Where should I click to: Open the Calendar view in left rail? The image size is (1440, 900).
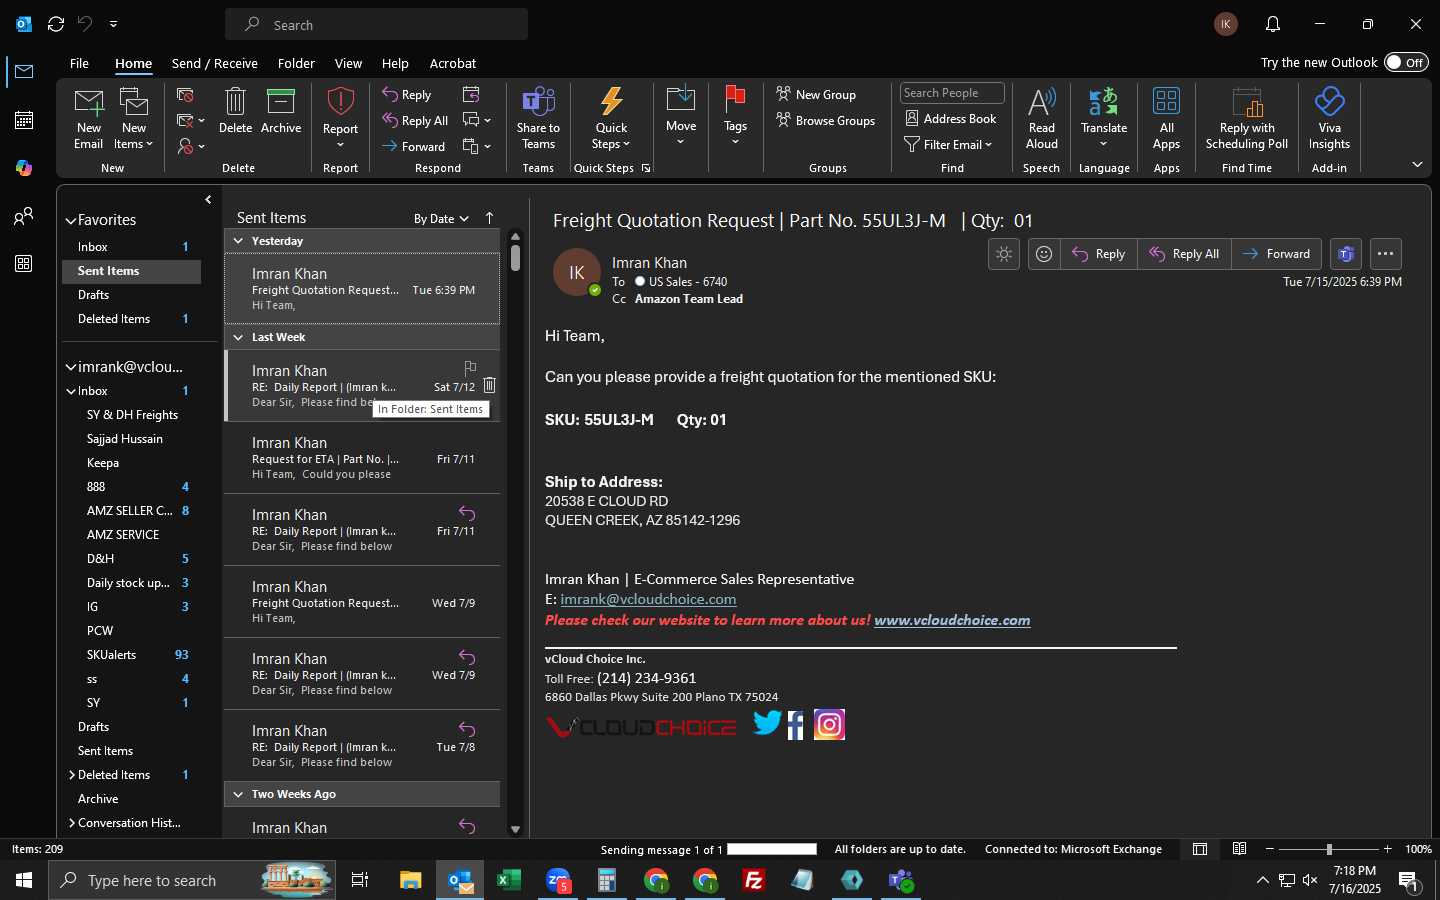coord(24,120)
